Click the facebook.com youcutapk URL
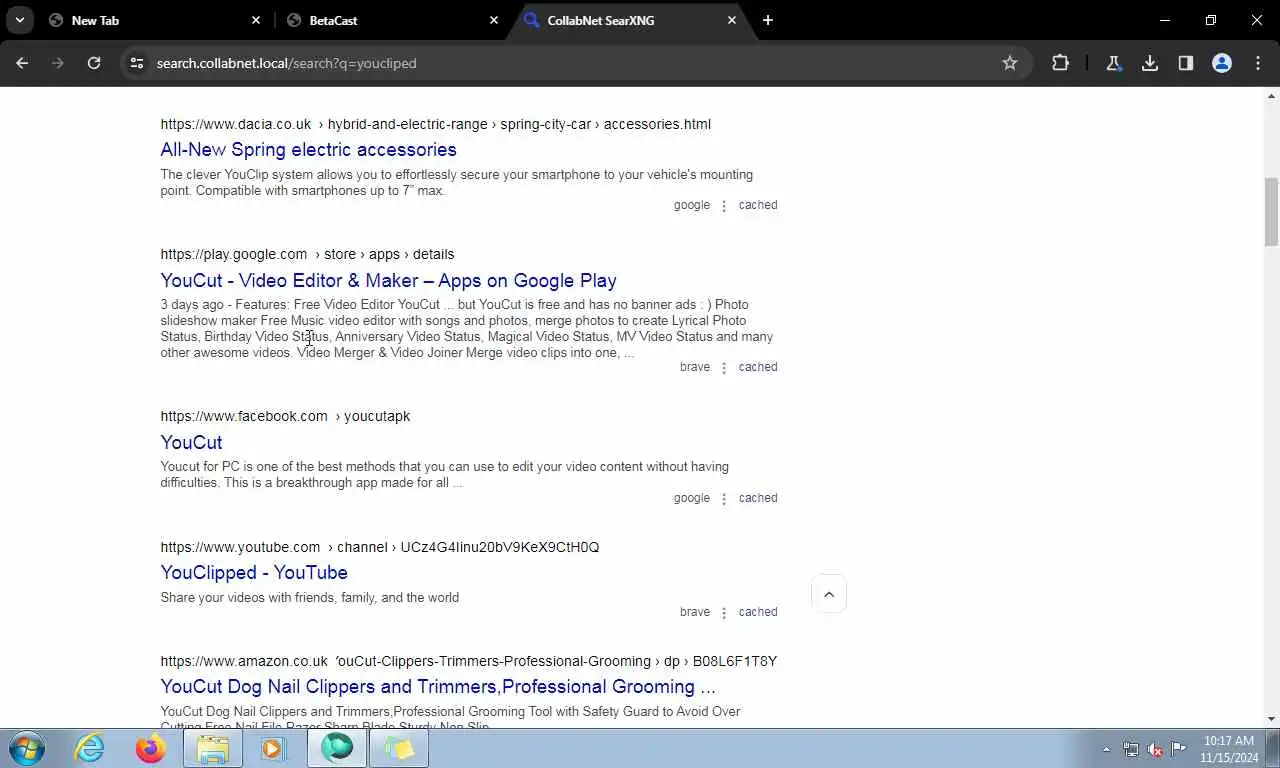 [x=285, y=416]
